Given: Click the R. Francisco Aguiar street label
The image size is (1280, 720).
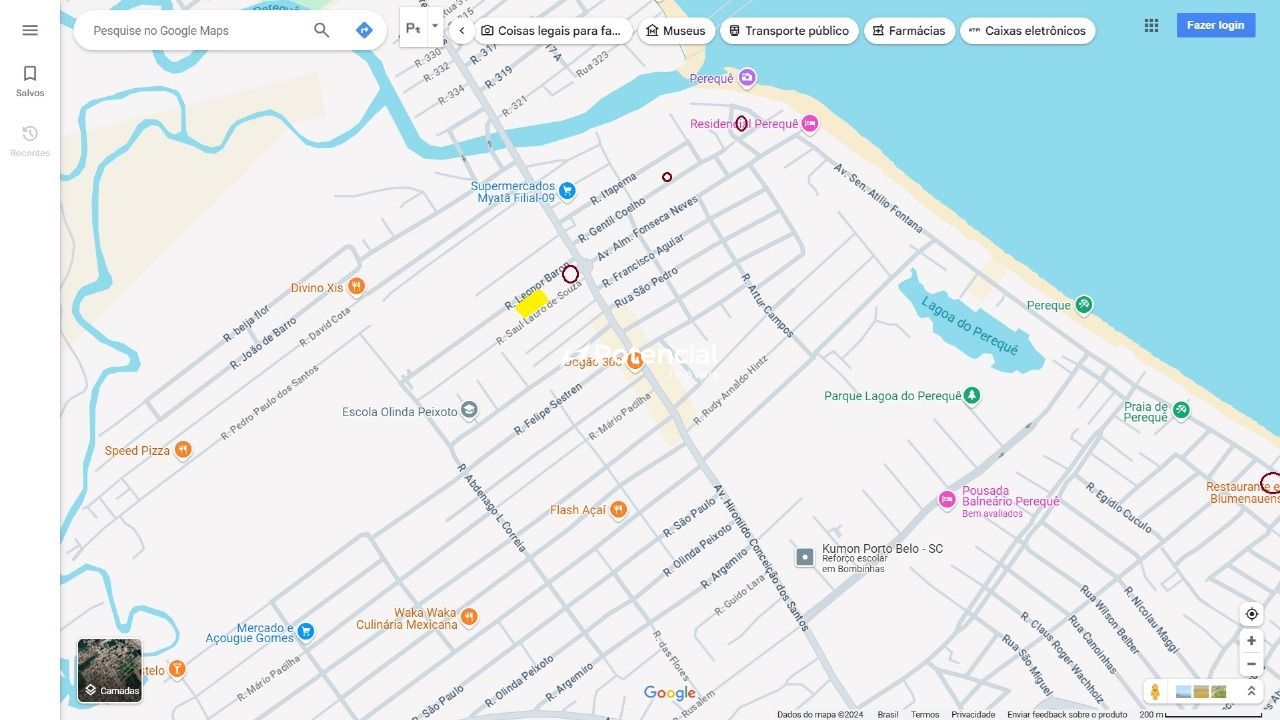Looking at the screenshot, I should tap(643, 260).
